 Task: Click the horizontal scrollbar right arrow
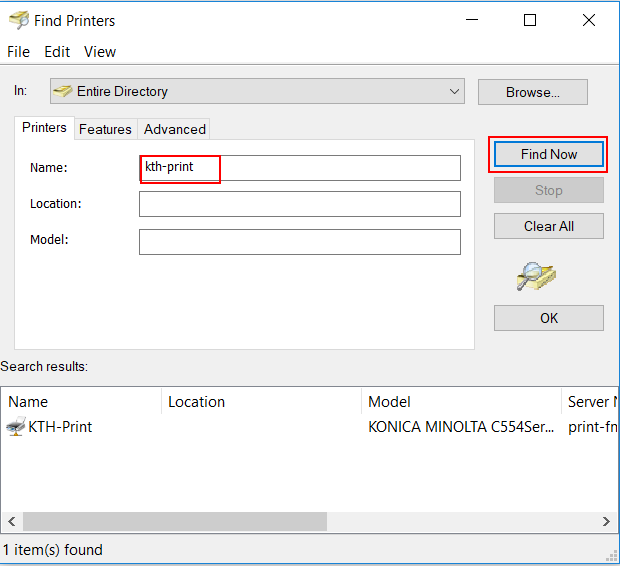point(606,521)
